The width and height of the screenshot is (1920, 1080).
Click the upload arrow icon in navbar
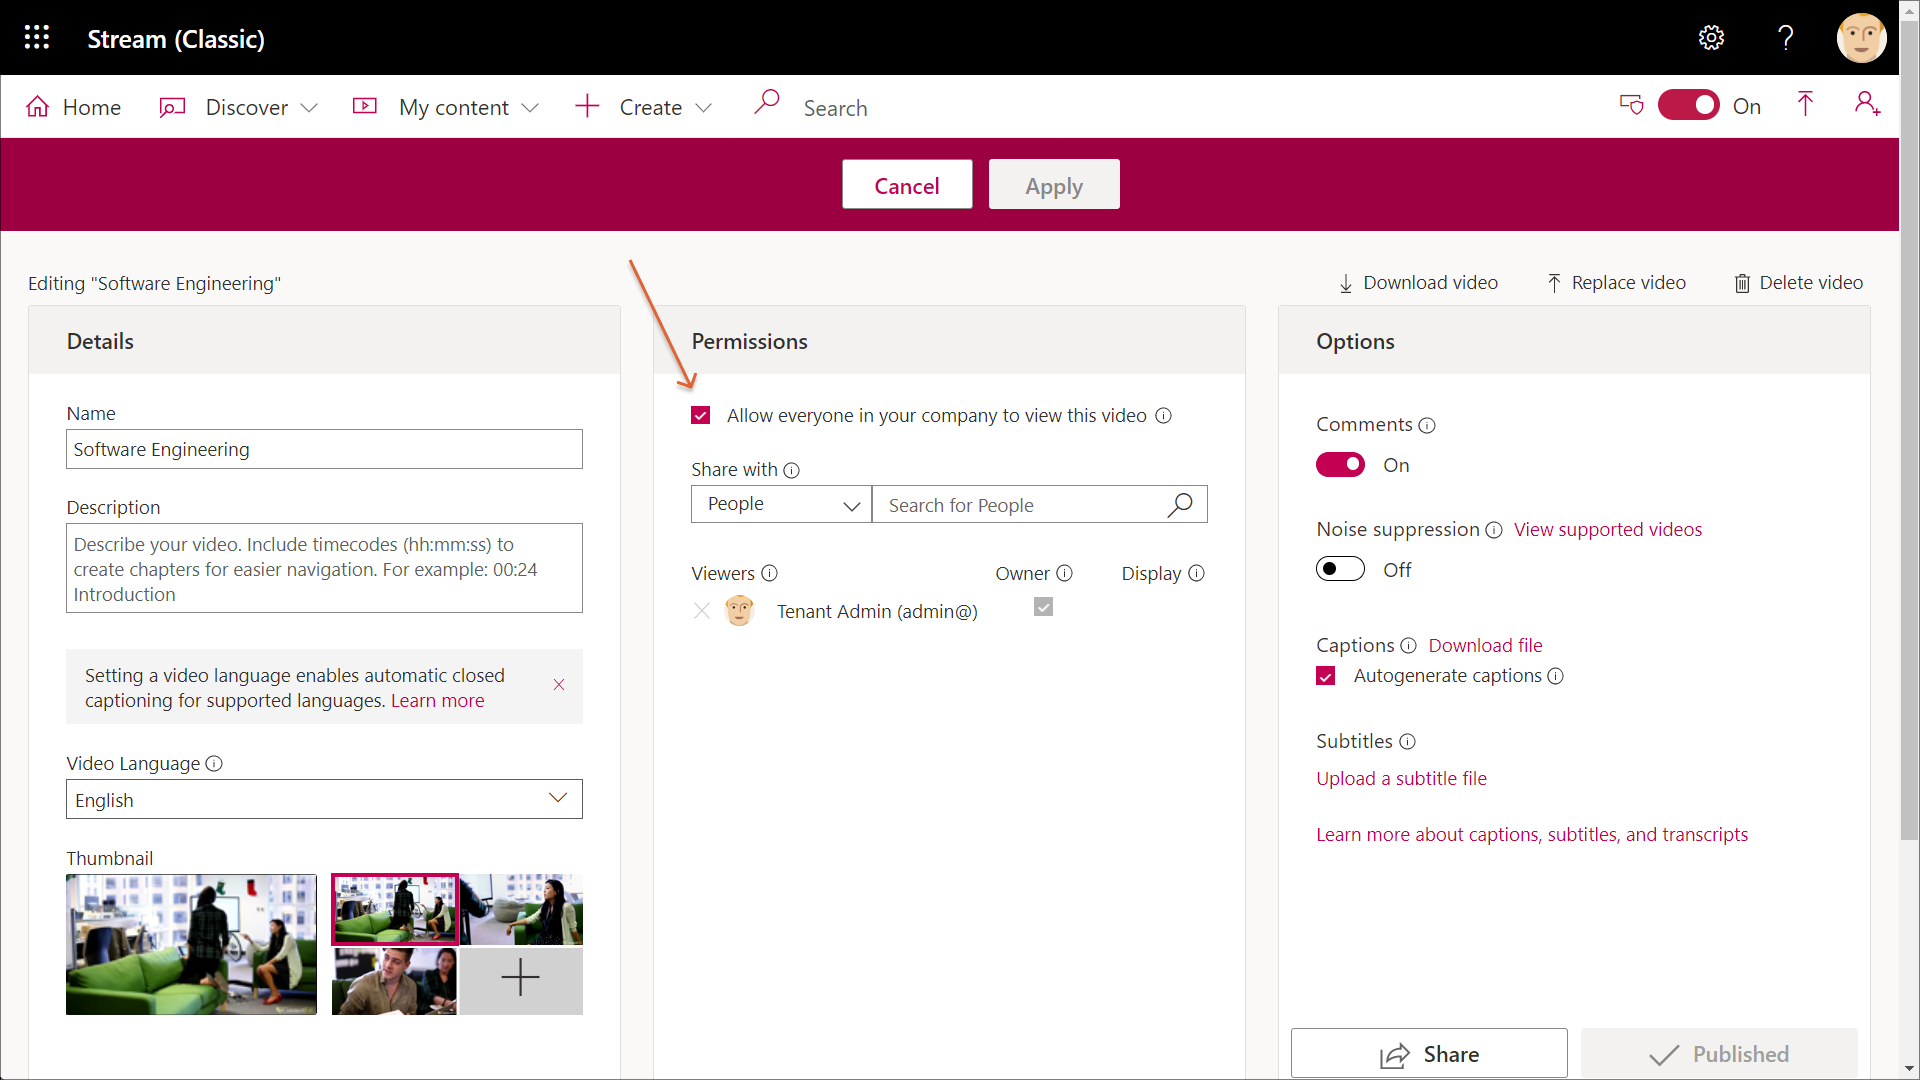[x=1805, y=104]
